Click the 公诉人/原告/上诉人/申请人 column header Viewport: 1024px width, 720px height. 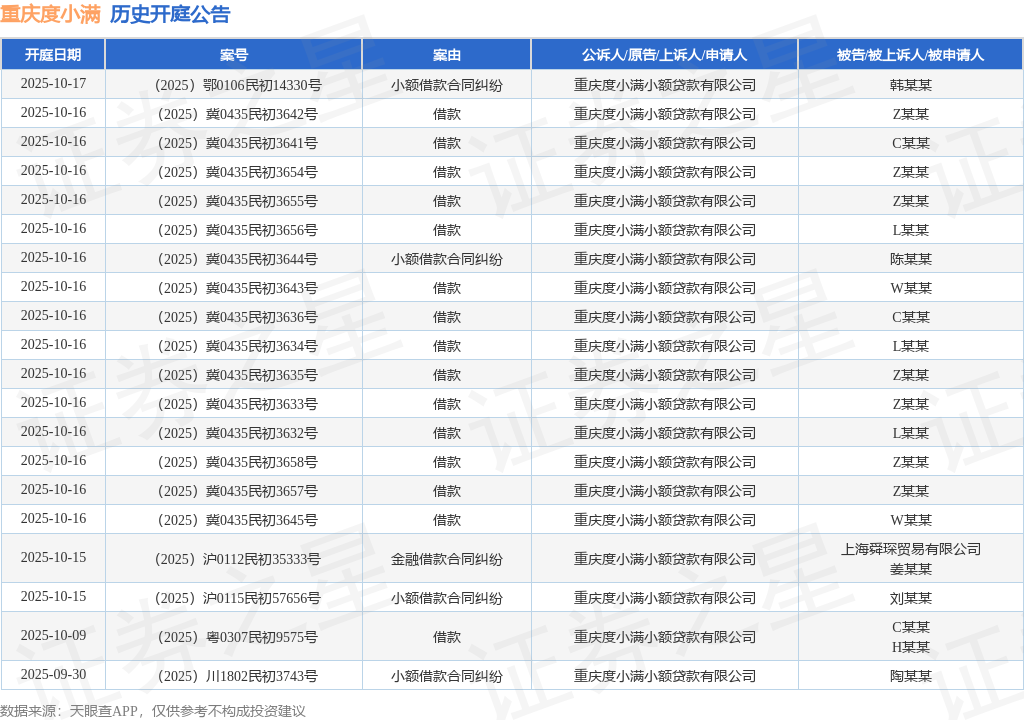point(664,55)
